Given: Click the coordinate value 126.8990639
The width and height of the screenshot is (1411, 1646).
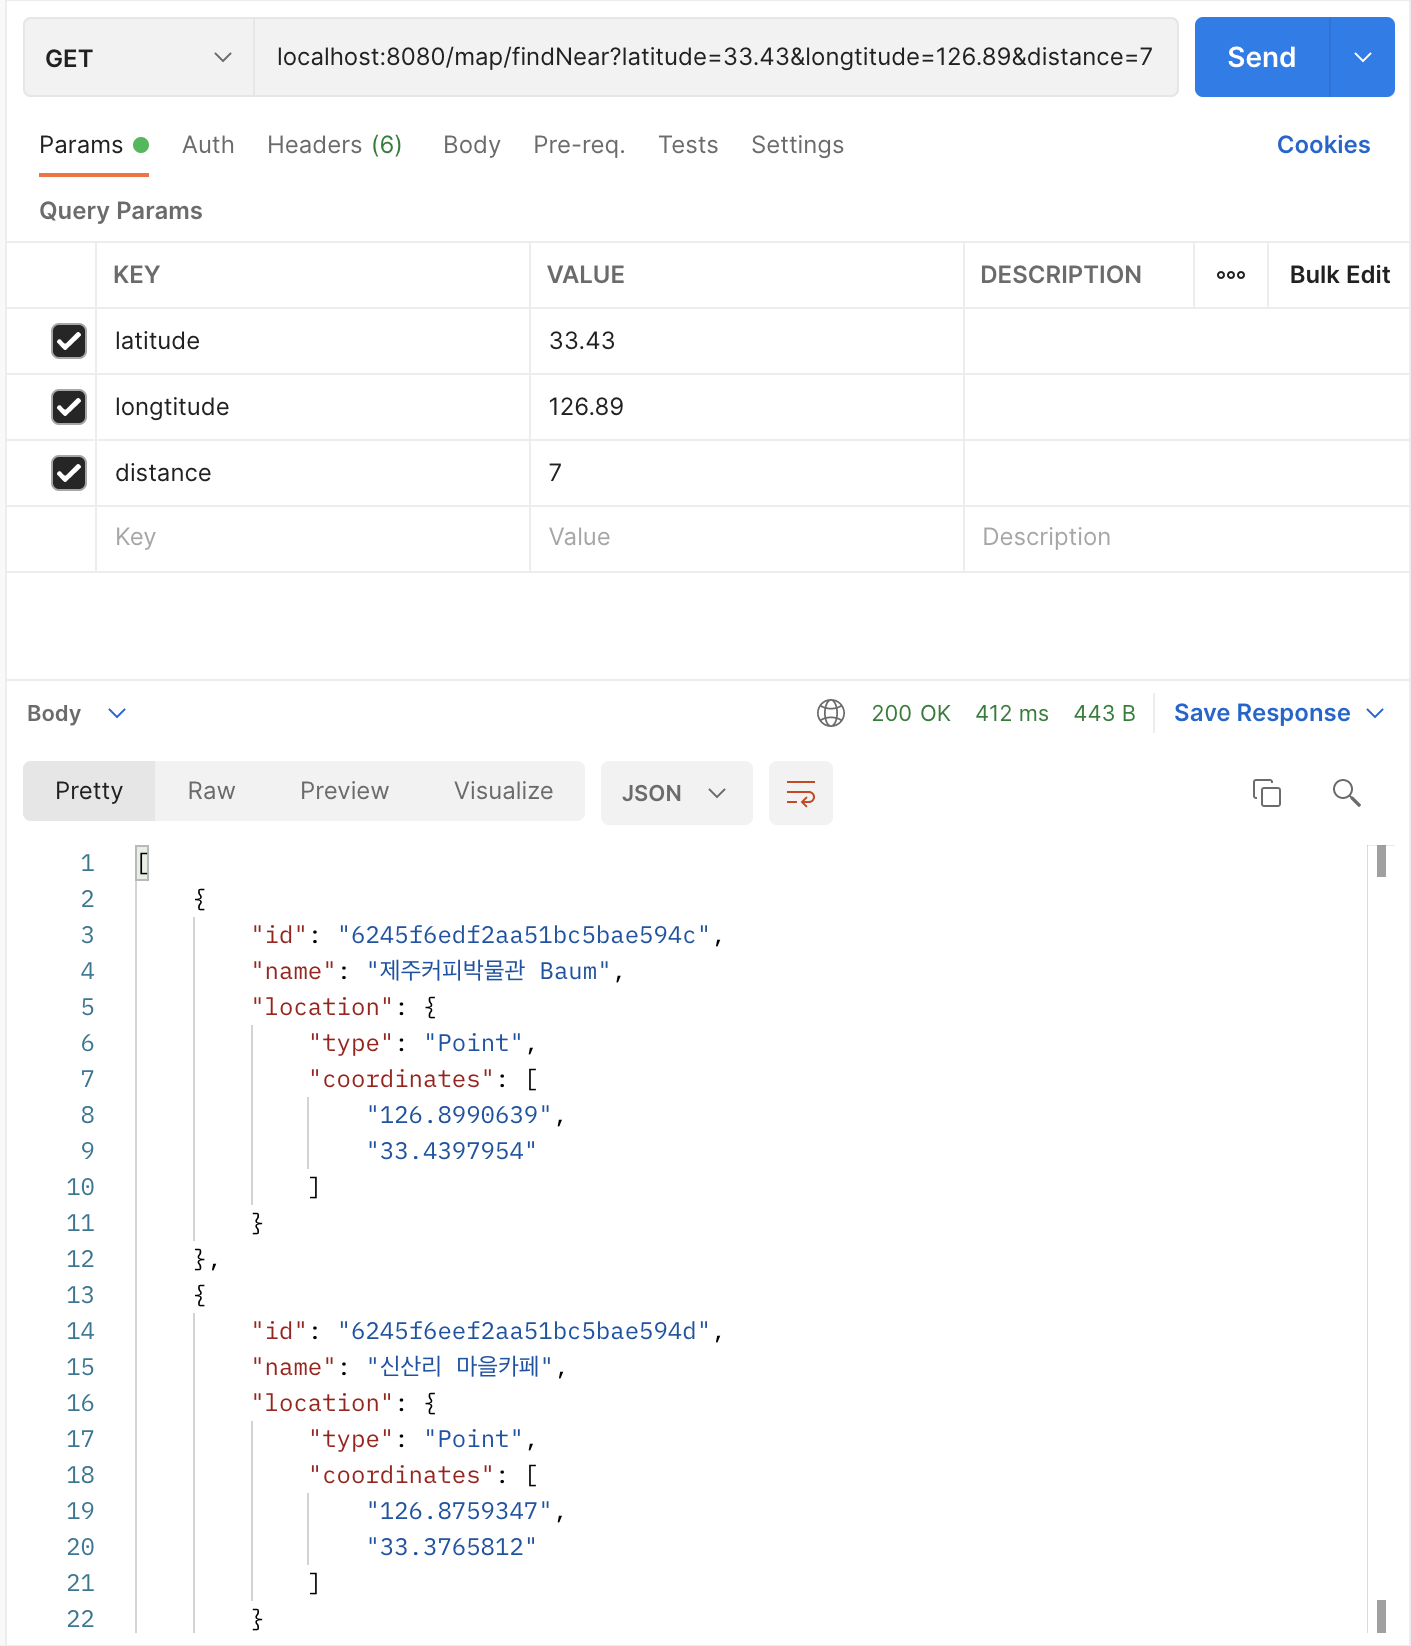Looking at the screenshot, I should [460, 1115].
